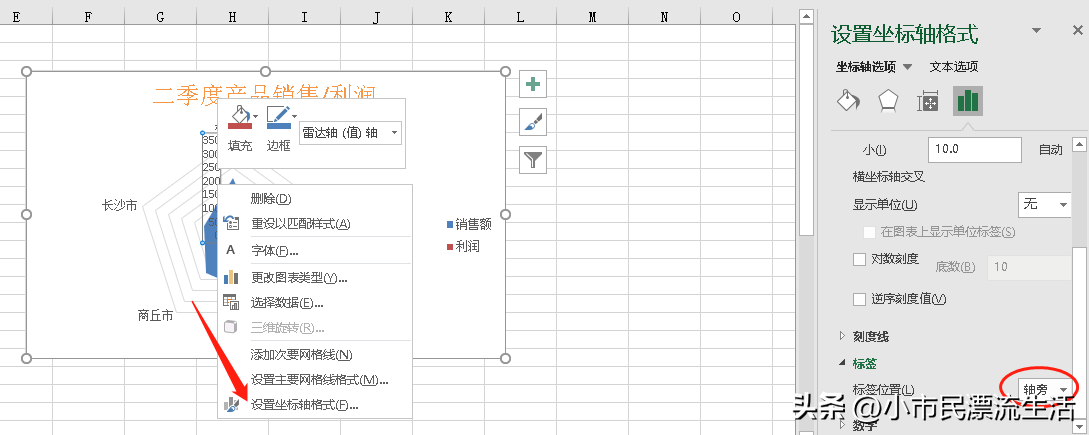The width and height of the screenshot is (1089, 435).
Task: Open the 雷达轴 (值) 轴 element selector dropdown
Action: (350, 132)
